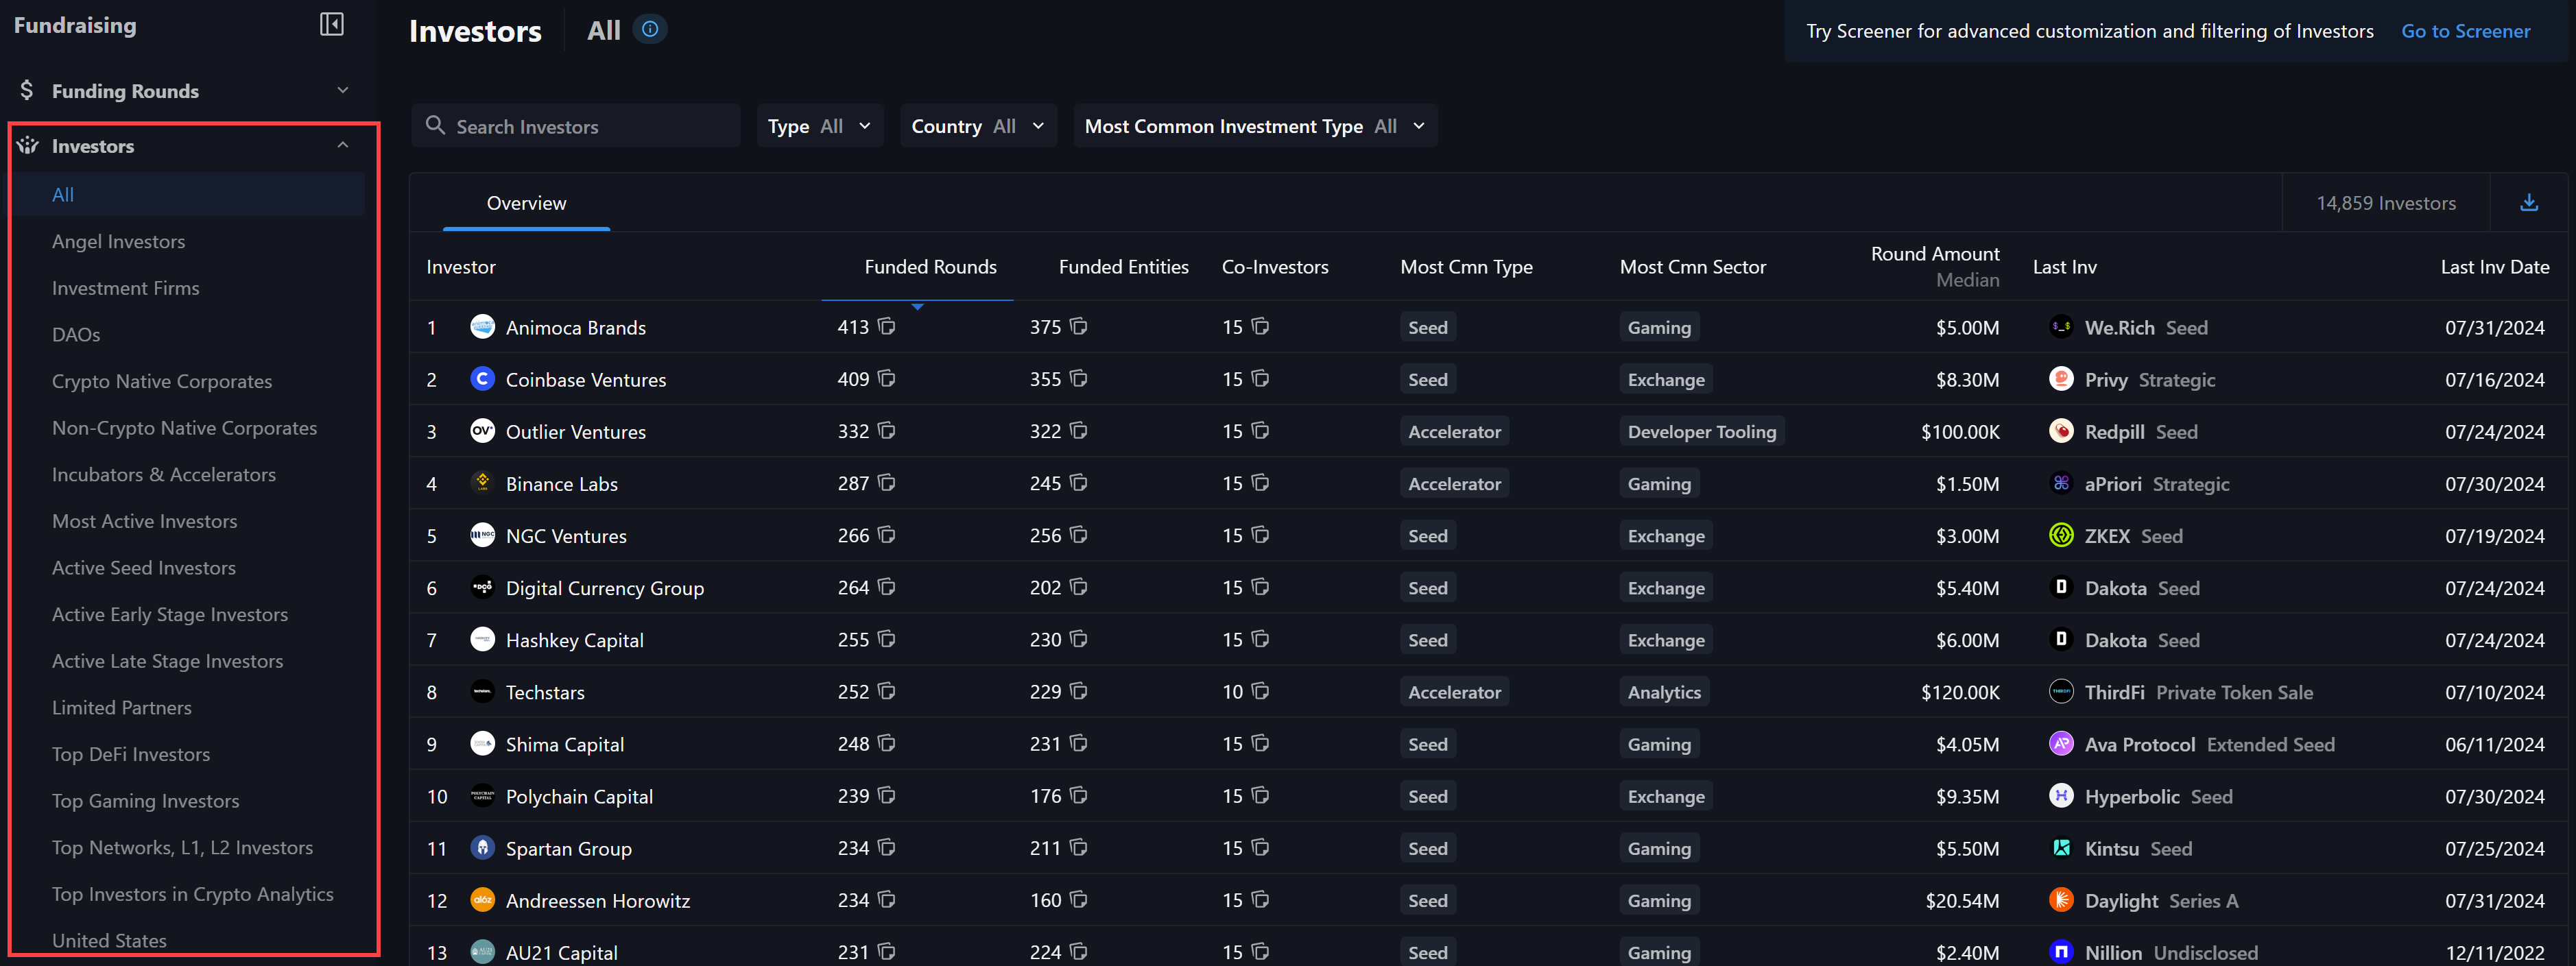This screenshot has width=2576, height=966.
Task: Sort by Last Inv Date column
Action: click(2494, 267)
